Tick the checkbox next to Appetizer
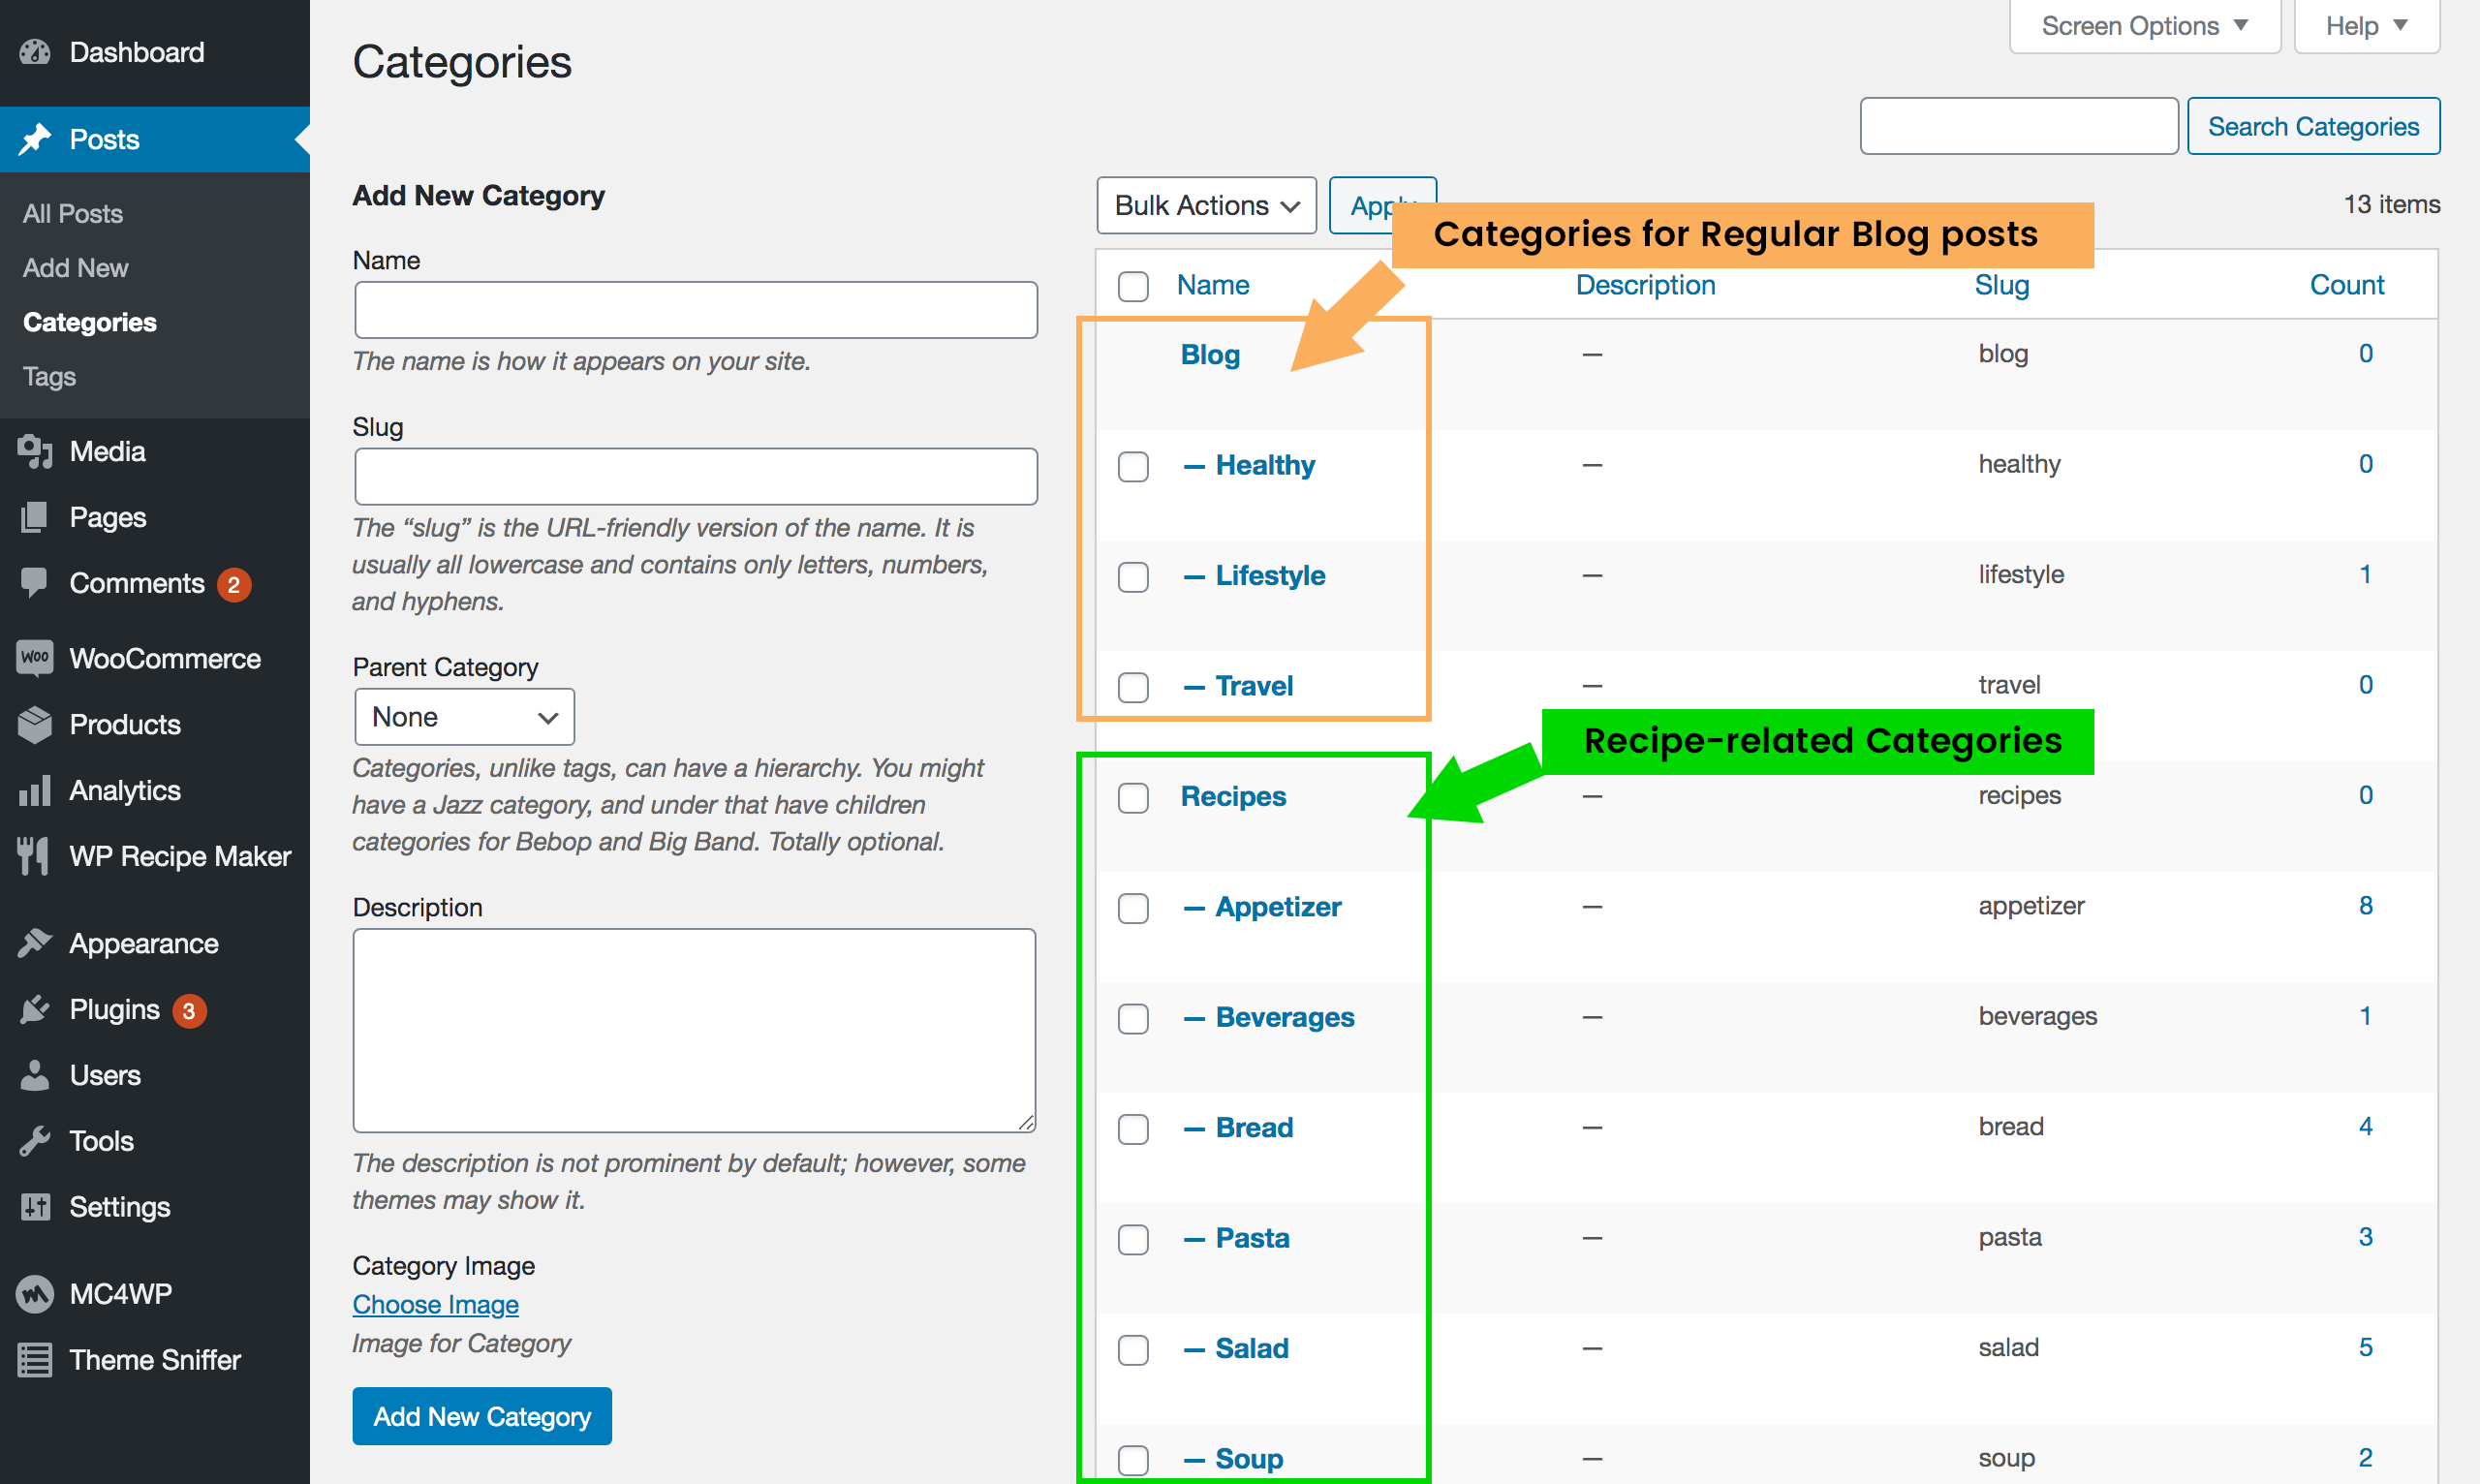 click(x=1132, y=908)
